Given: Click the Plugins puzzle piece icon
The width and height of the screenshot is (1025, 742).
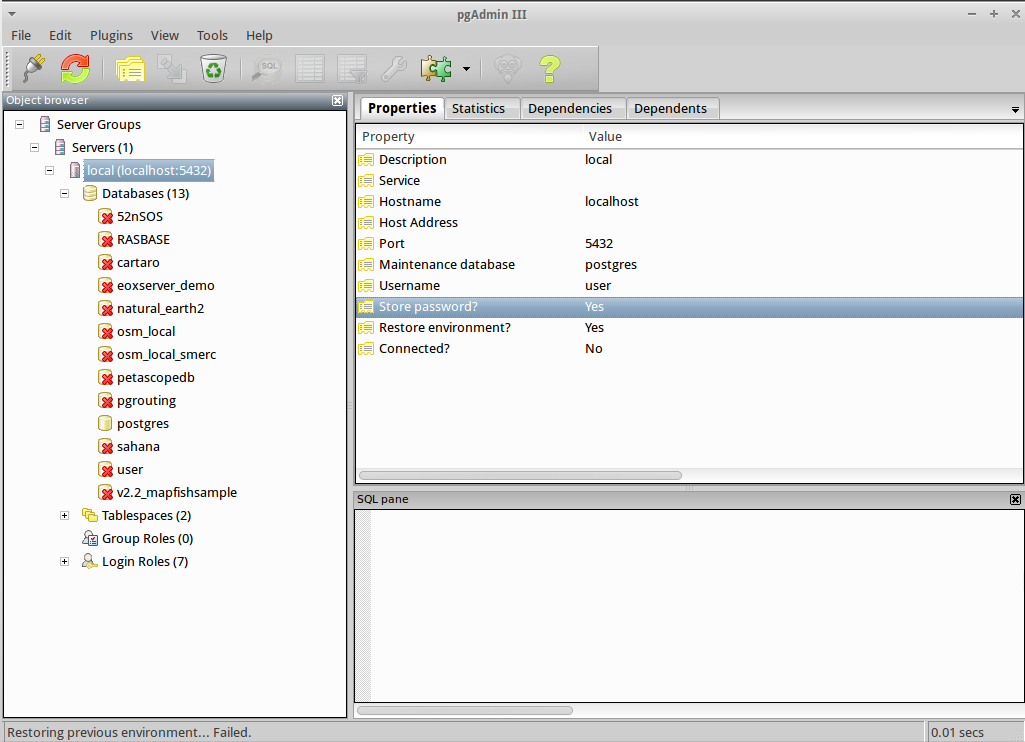Looking at the screenshot, I should pos(436,68).
